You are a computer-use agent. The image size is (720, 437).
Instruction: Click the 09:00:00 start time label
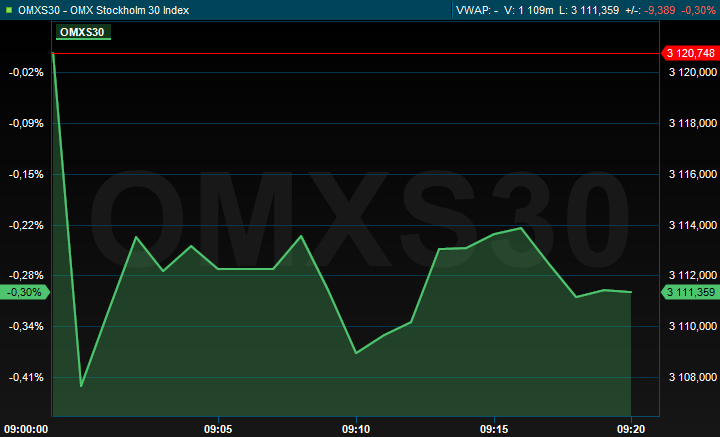pyautogui.click(x=25, y=427)
